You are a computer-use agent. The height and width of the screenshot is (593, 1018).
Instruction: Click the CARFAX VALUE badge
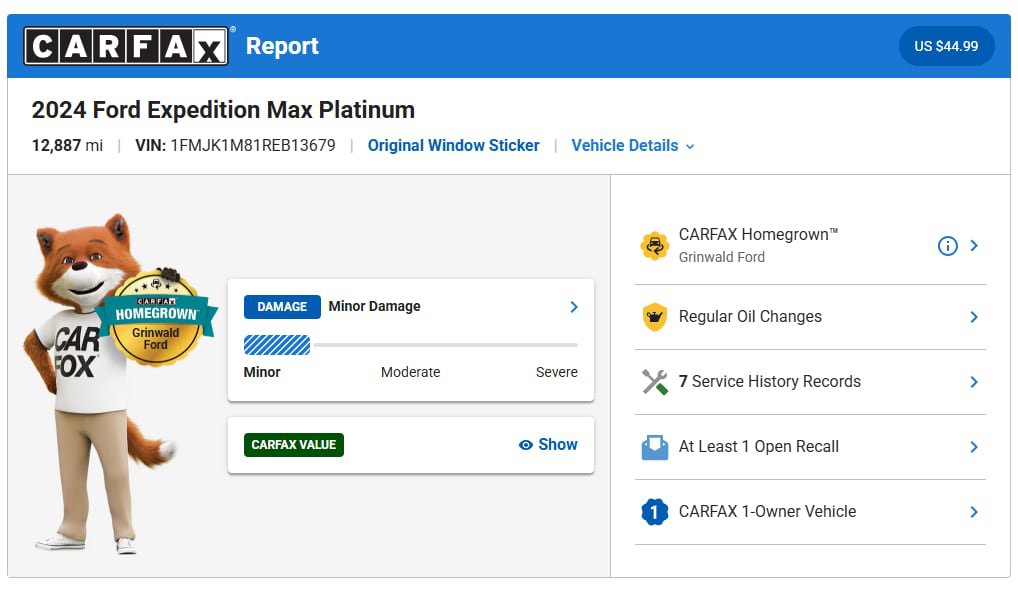(x=293, y=445)
